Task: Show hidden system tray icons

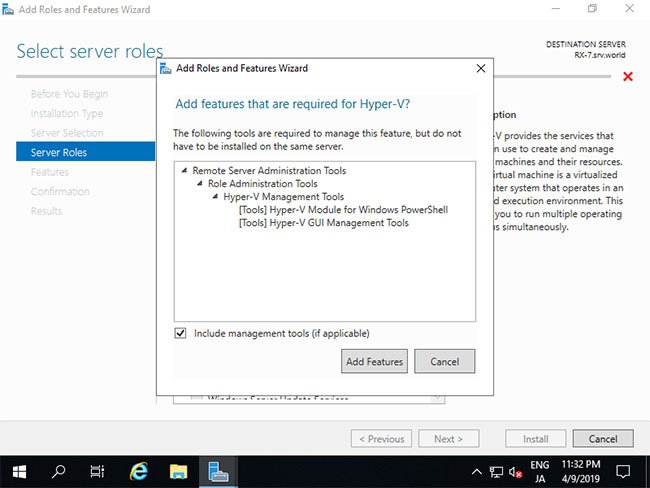Action: click(x=477, y=471)
